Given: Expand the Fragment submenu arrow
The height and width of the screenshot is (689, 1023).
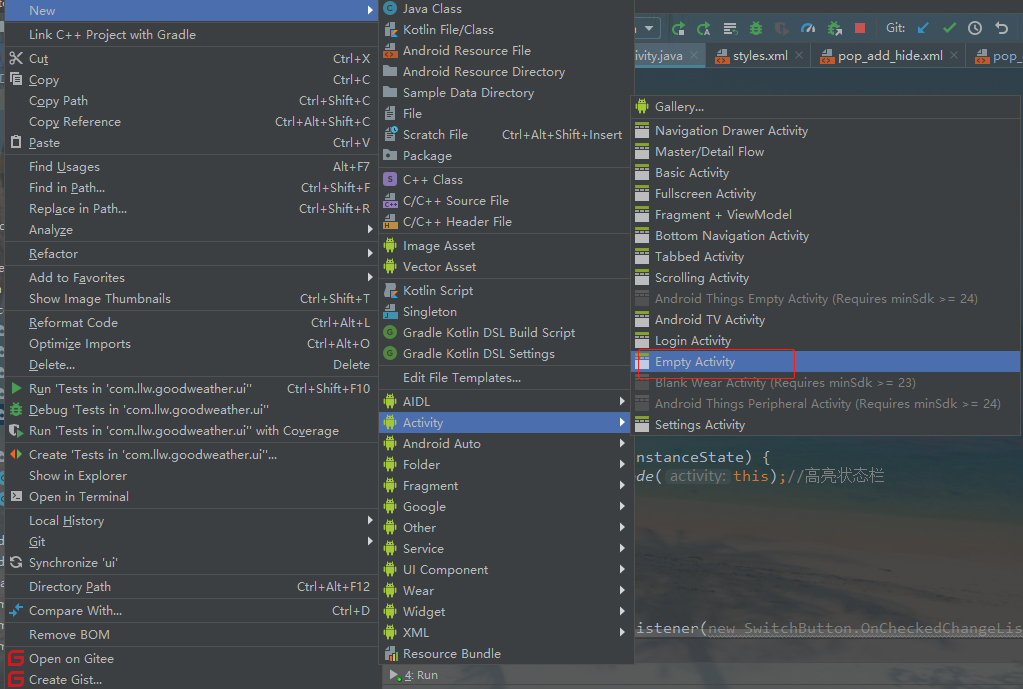Looking at the screenshot, I should 622,485.
